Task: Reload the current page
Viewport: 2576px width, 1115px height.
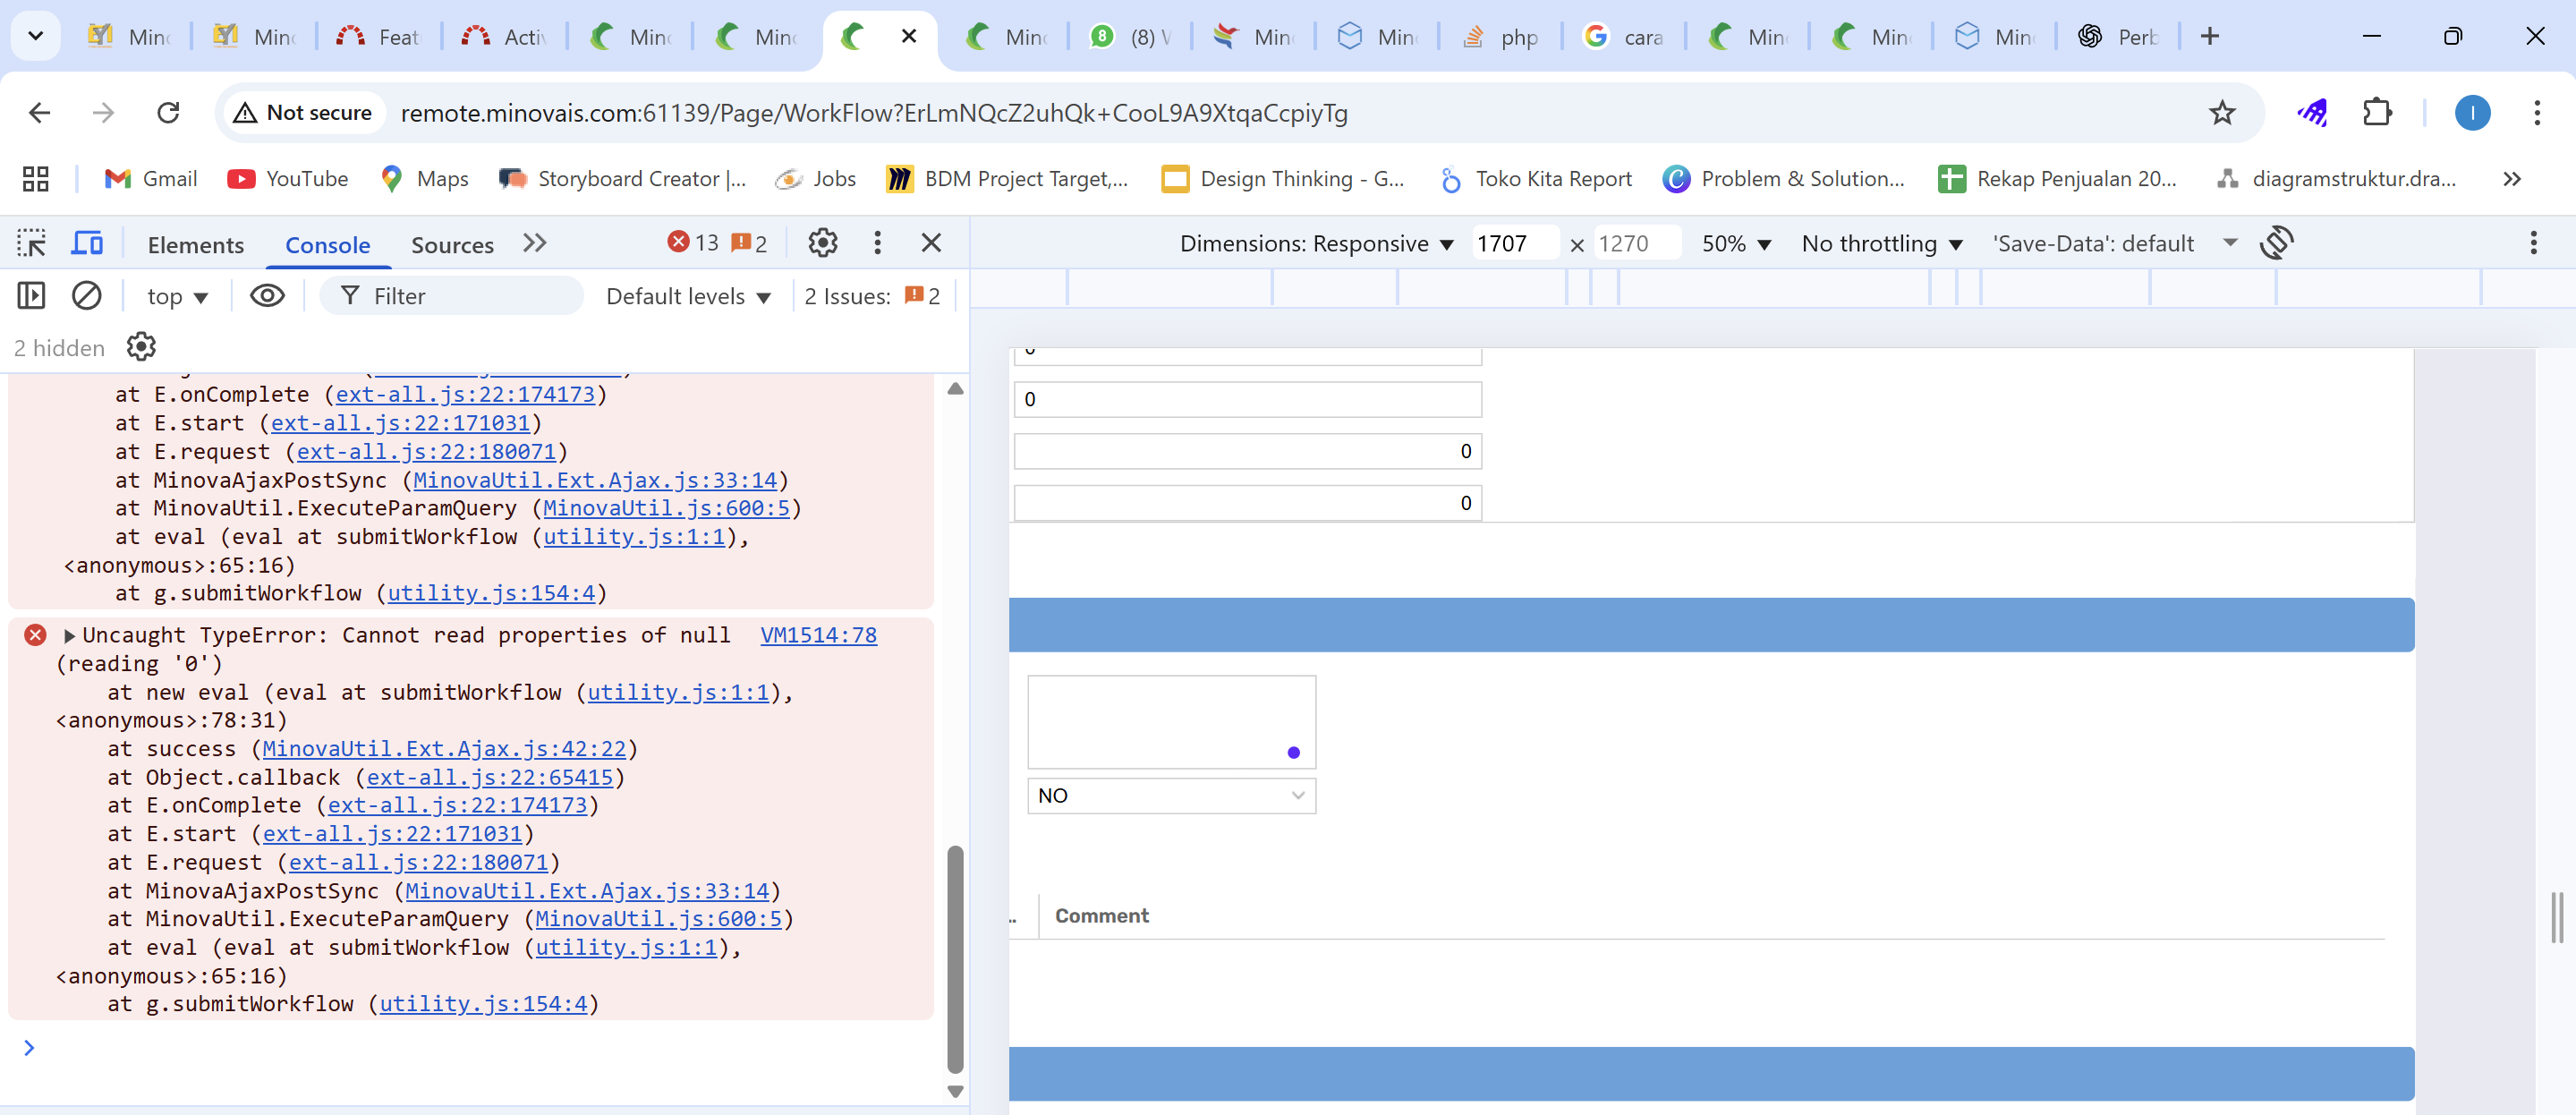Action: (168, 113)
